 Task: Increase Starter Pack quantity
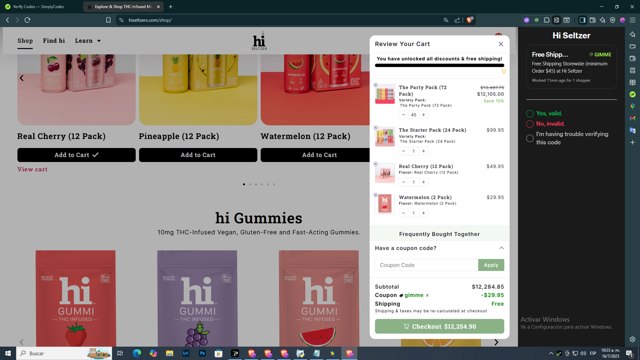423,151
